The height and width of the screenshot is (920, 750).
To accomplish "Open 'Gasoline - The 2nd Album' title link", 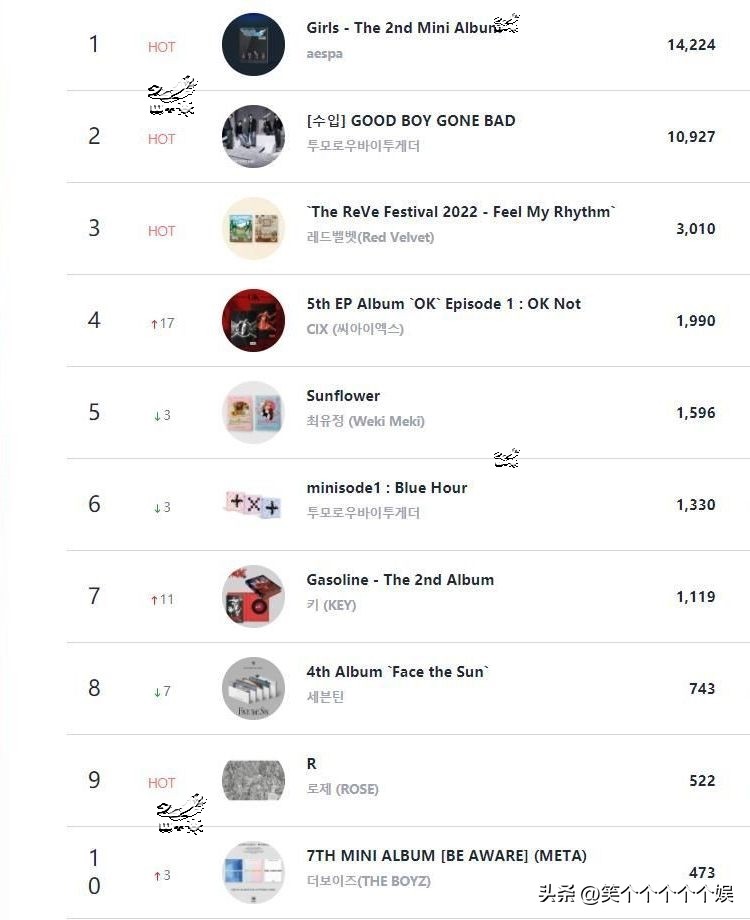I will click(400, 580).
